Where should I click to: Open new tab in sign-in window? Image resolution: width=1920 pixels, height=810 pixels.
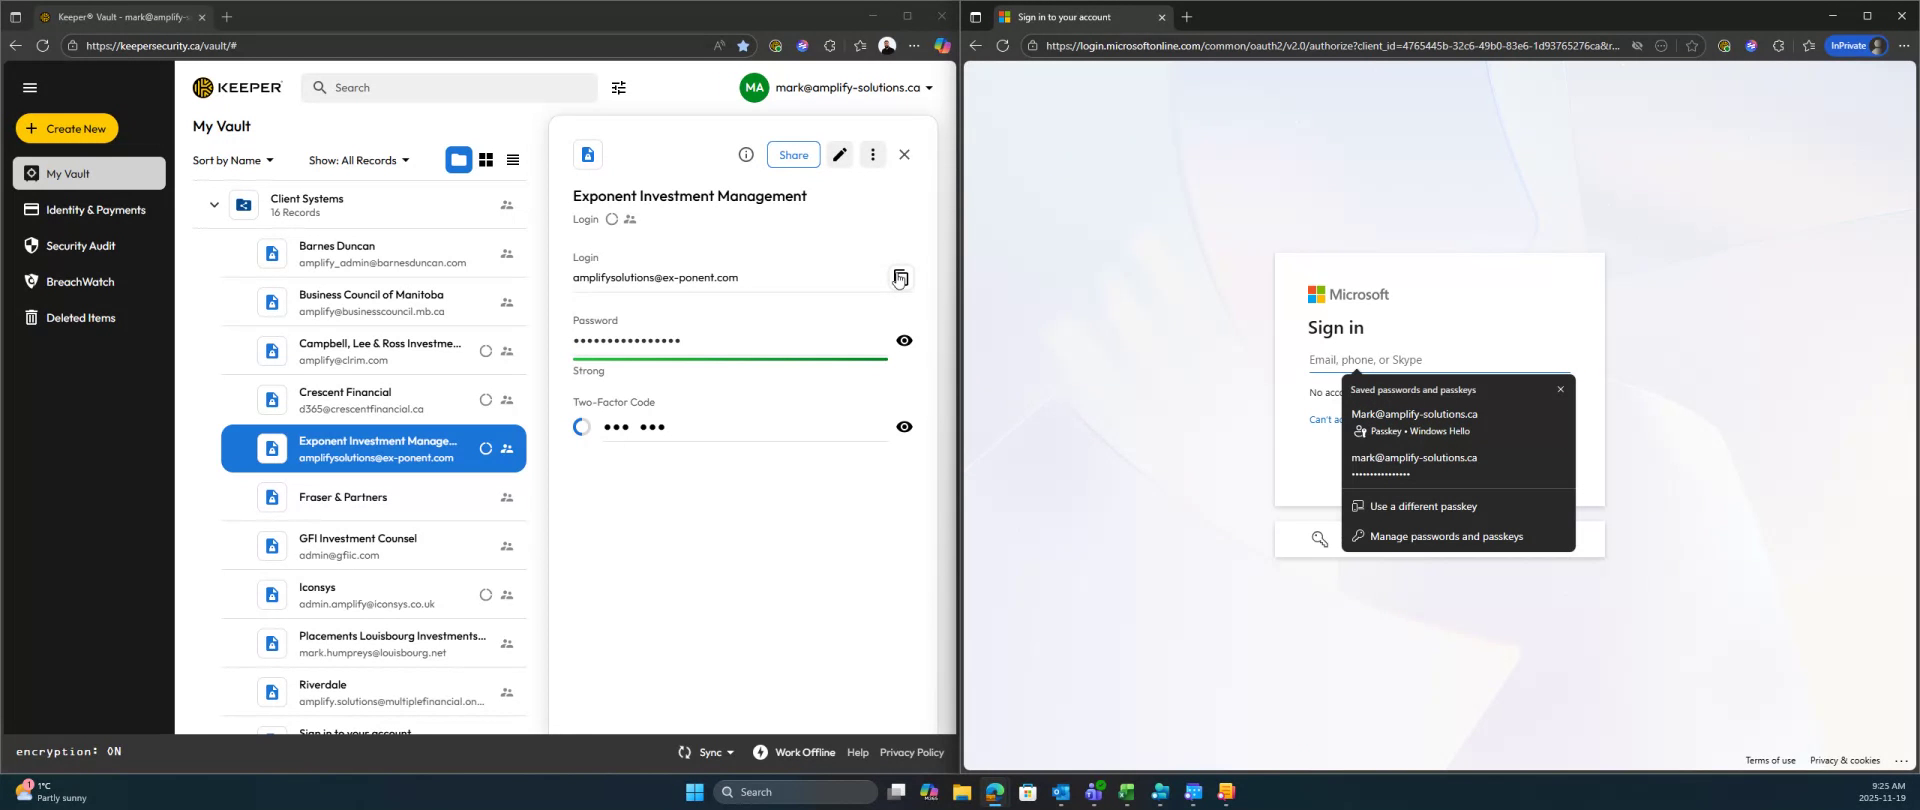(1187, 17)
